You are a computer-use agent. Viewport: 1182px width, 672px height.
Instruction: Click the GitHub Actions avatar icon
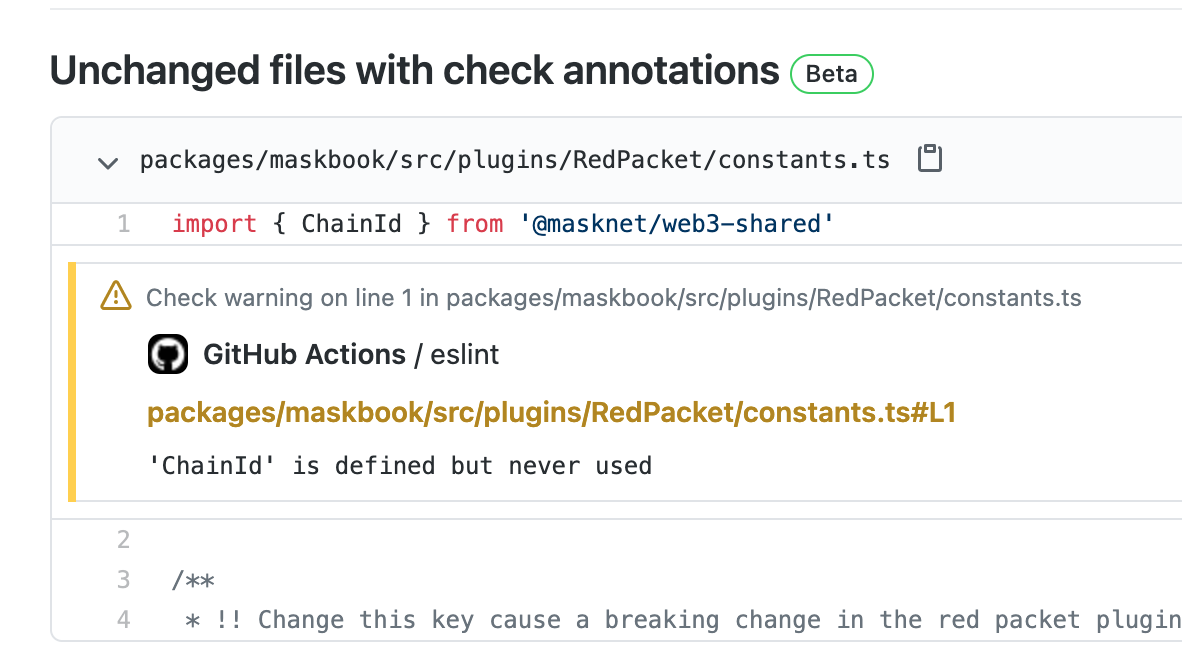(x=167, y=354)
